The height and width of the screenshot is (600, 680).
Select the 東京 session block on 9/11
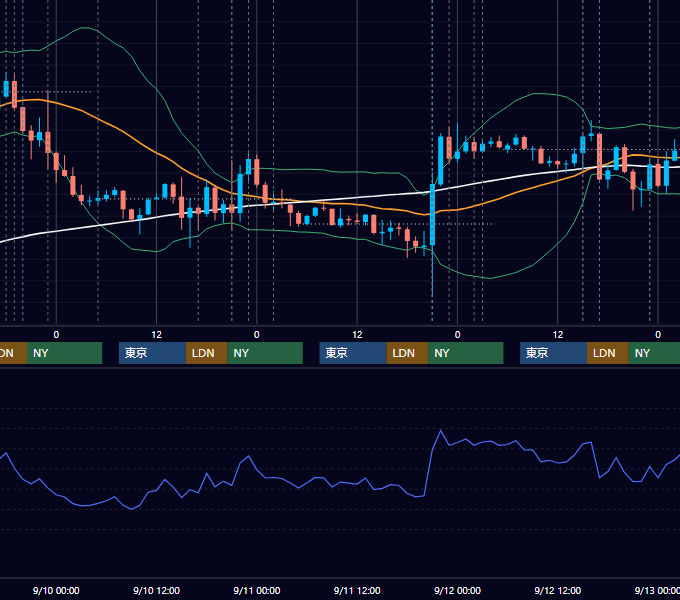tap(353, 353)
